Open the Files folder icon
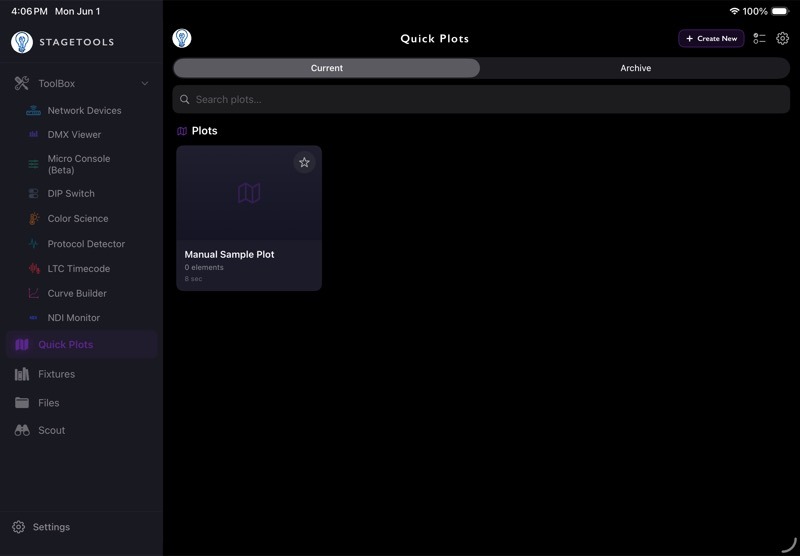This screenshot has width=800, height=556. (22, 402)
